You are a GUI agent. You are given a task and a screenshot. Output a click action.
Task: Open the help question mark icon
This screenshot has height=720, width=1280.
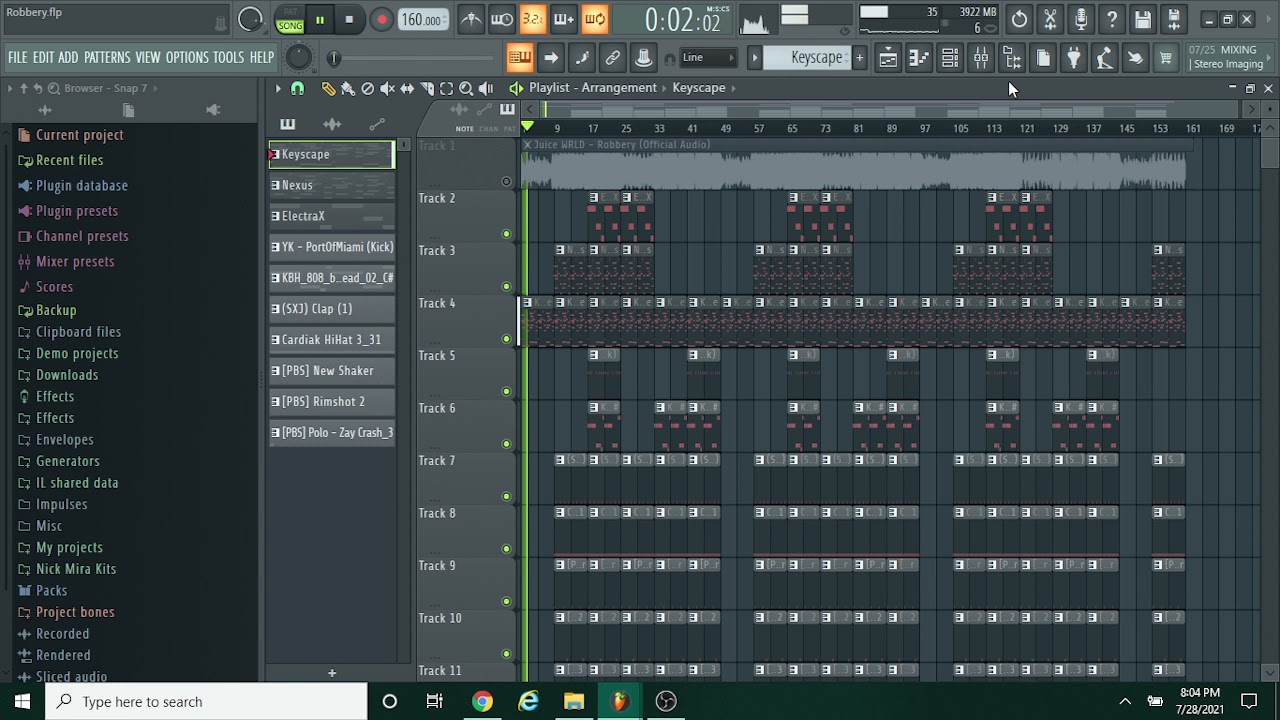(1112, 19)
